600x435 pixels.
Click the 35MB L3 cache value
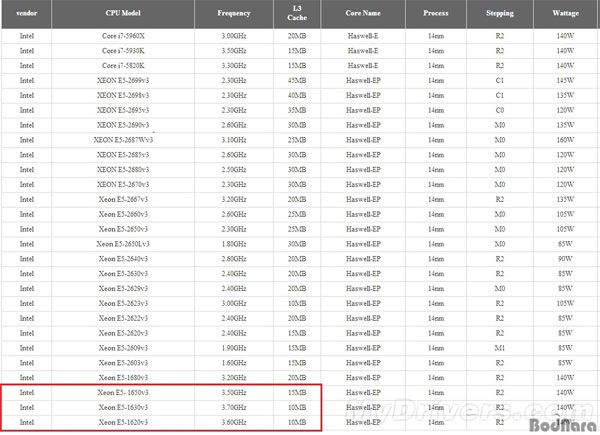coord(297,111)
